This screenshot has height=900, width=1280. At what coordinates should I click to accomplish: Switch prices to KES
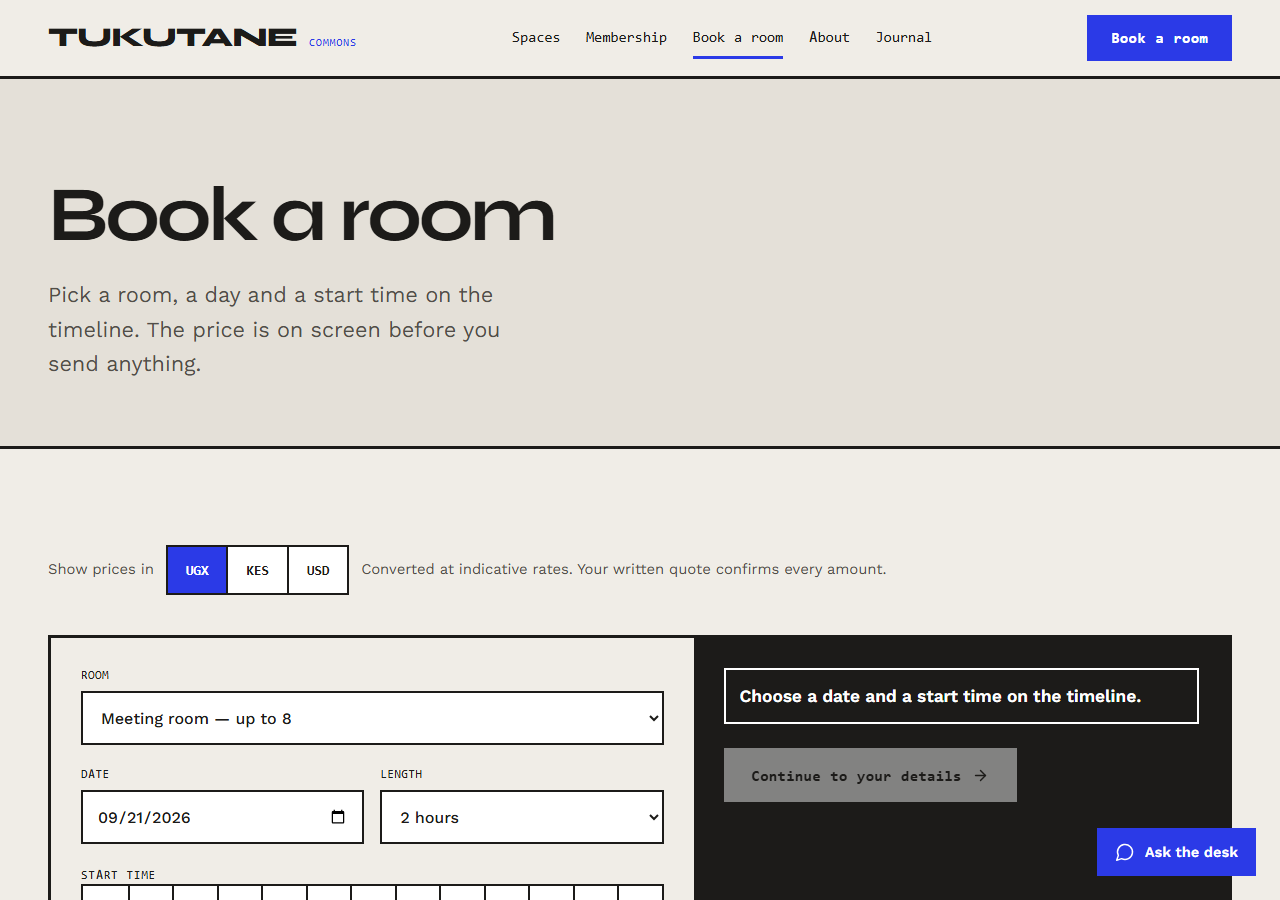coord(257,570)
